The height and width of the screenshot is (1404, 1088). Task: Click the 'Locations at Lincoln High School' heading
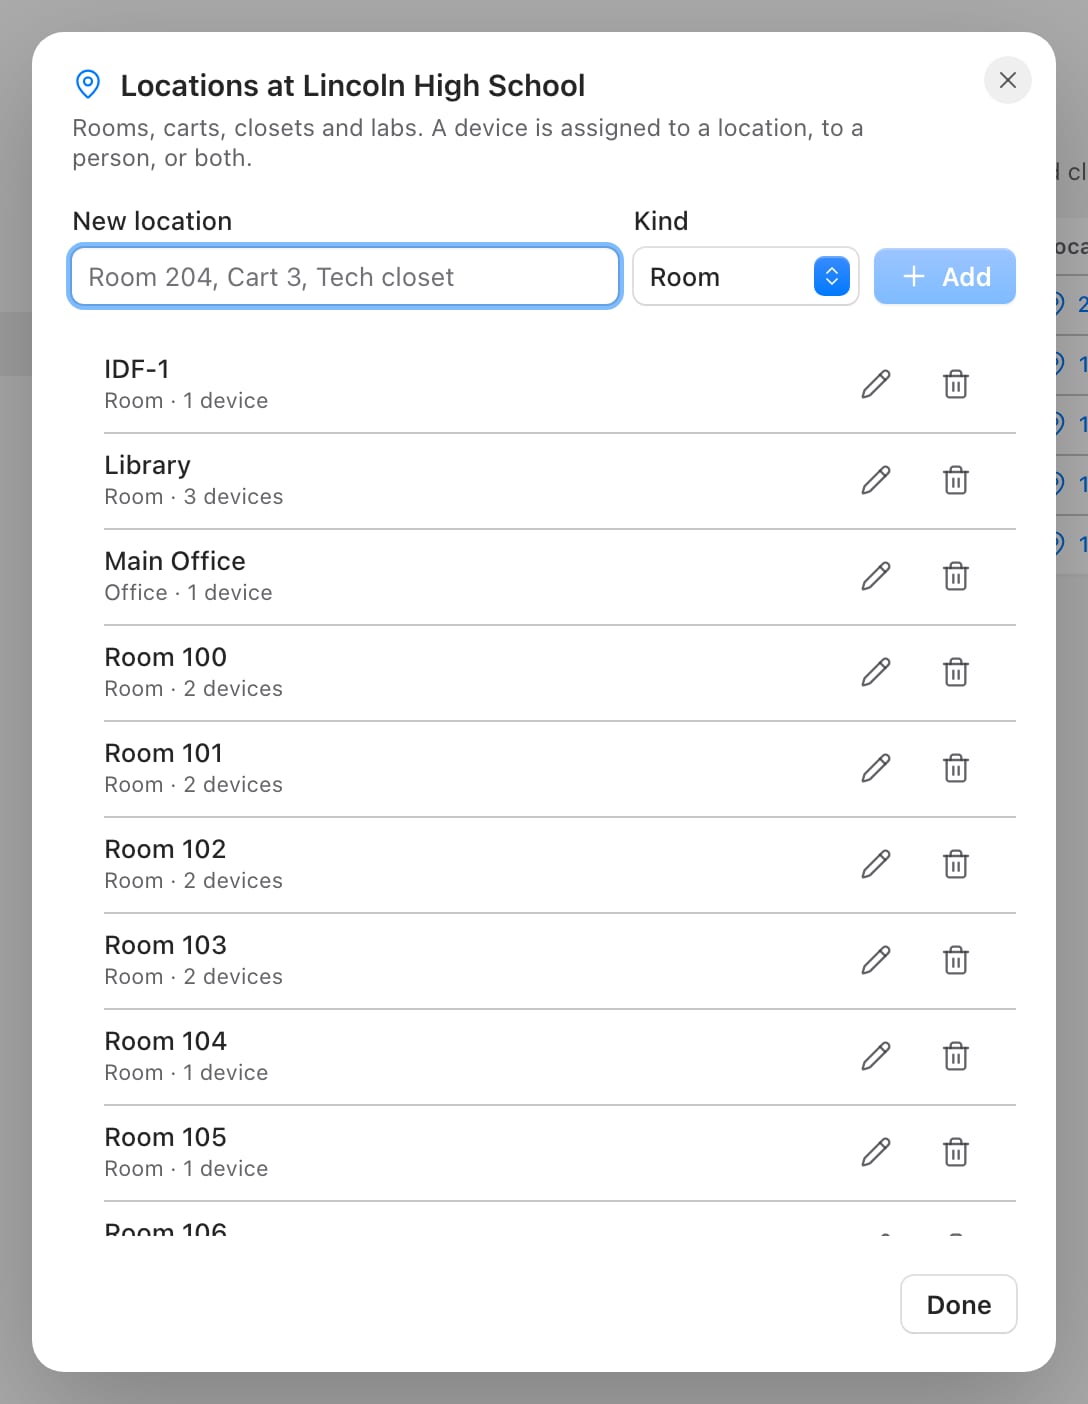click(353, 86)
